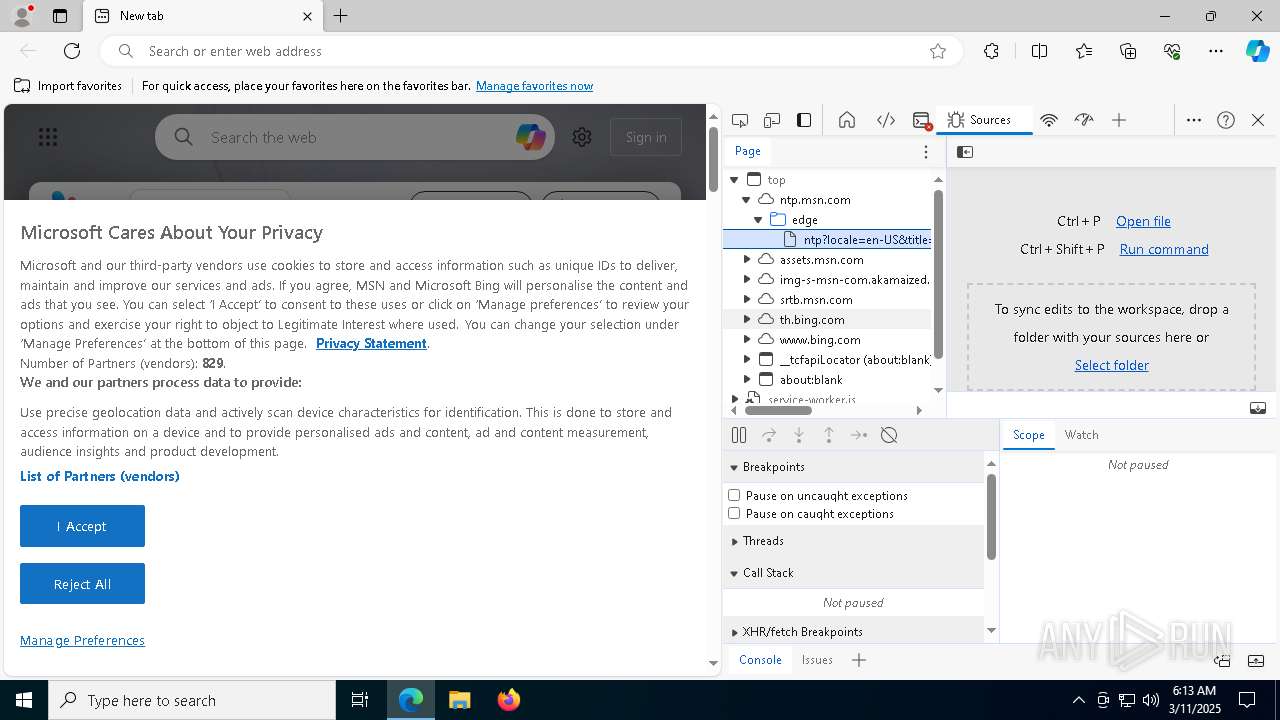Open DevTools customize menu three dots

(1194, 120)
